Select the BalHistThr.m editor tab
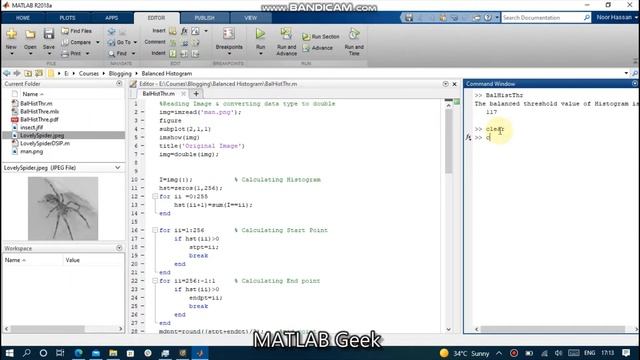 pos(159,94)
